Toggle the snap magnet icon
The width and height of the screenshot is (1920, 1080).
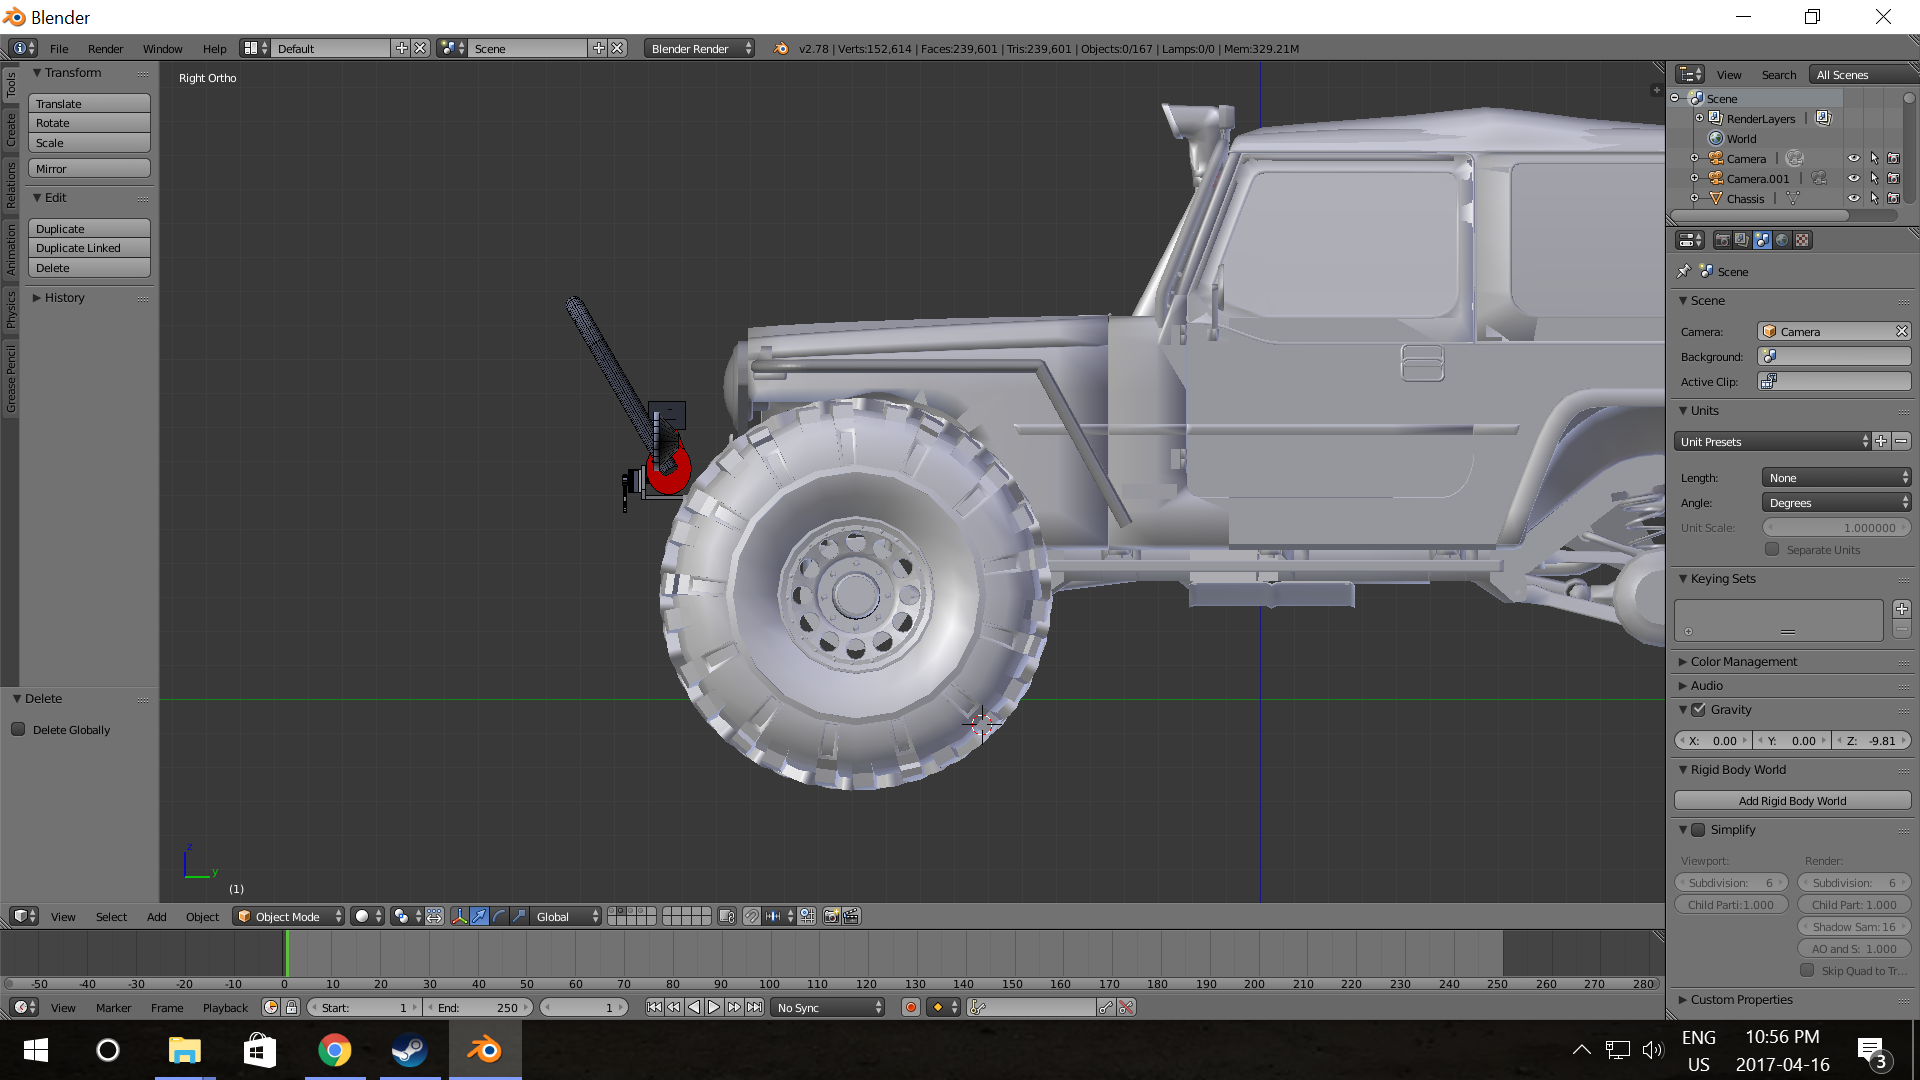[752, 916]
